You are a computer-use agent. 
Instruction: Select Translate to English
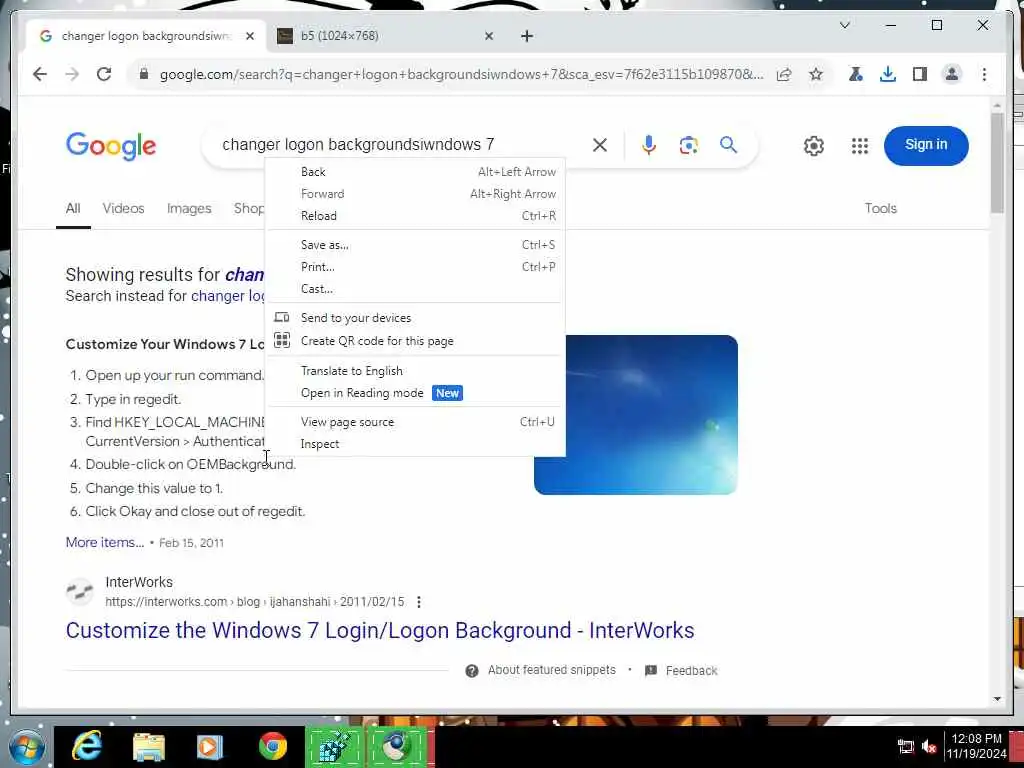pos(415,371)
